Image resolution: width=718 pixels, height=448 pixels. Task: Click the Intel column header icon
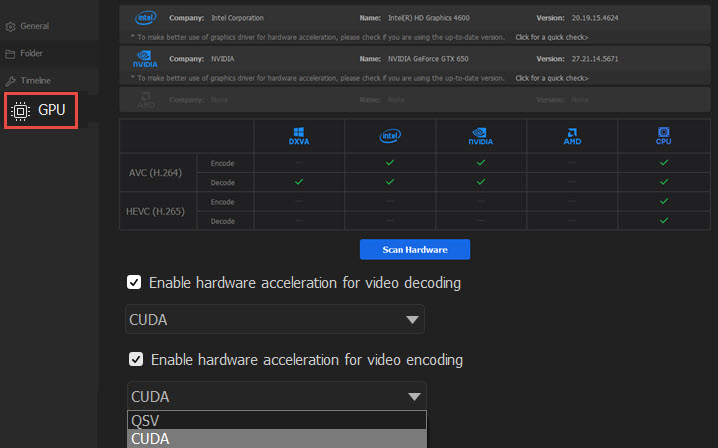pos(390,136)
